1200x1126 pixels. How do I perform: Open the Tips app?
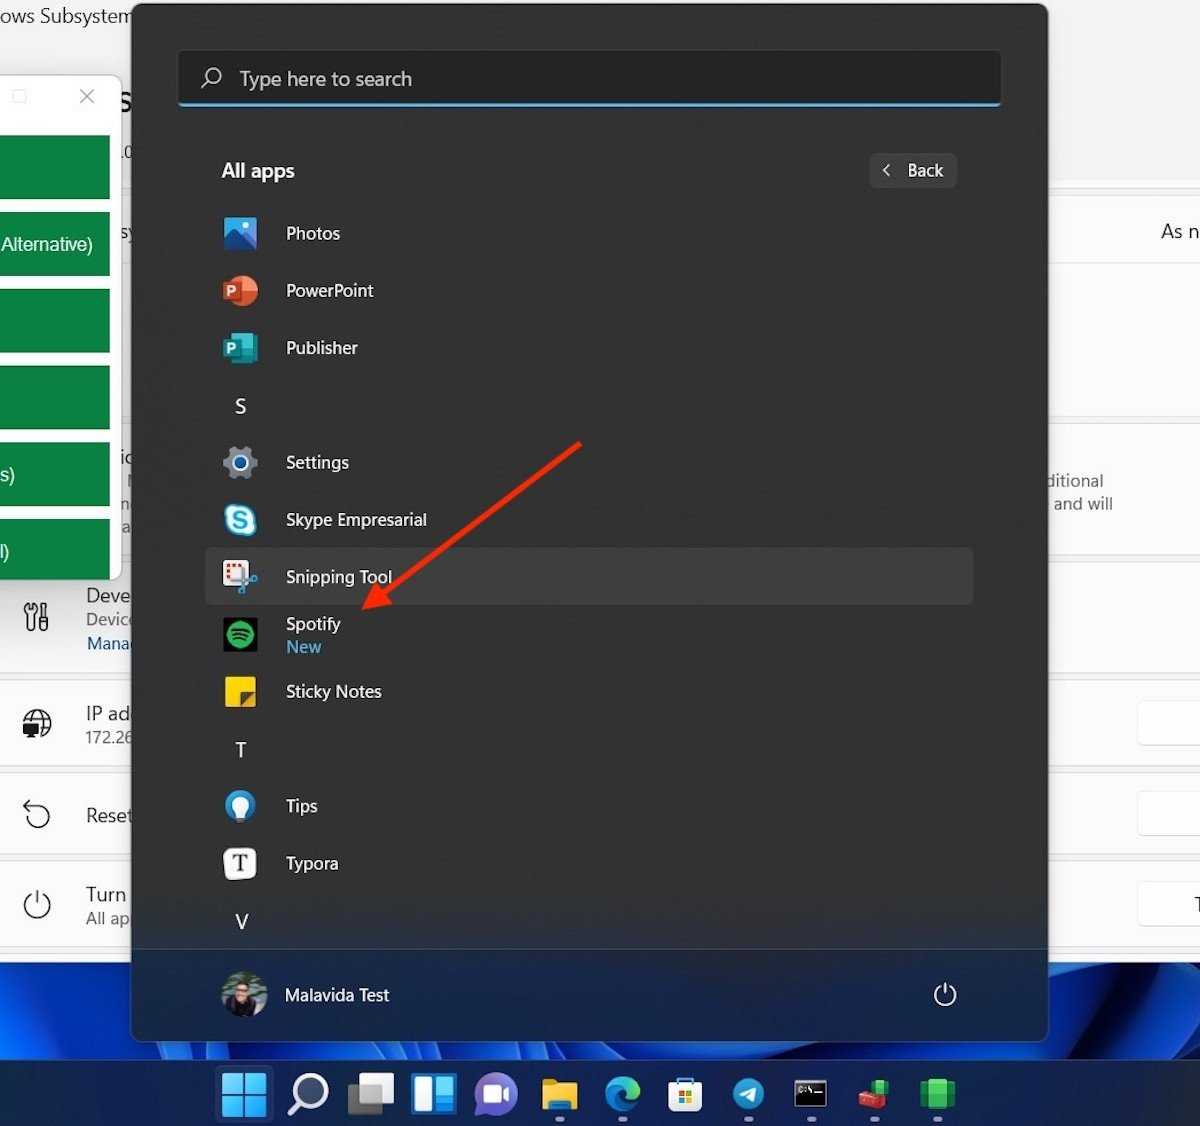301,806
